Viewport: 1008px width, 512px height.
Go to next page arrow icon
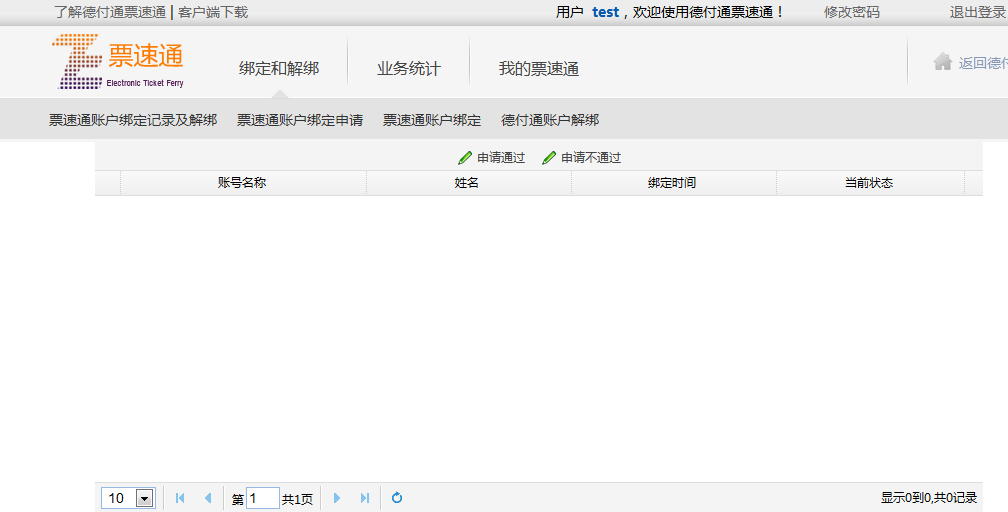pos(337,498)
